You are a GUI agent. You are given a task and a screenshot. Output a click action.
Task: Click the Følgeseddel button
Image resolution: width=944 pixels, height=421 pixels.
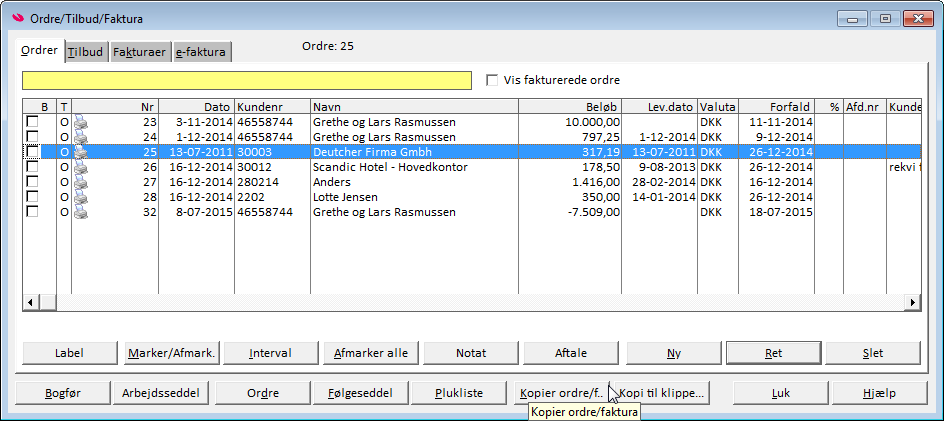point(361,394)
